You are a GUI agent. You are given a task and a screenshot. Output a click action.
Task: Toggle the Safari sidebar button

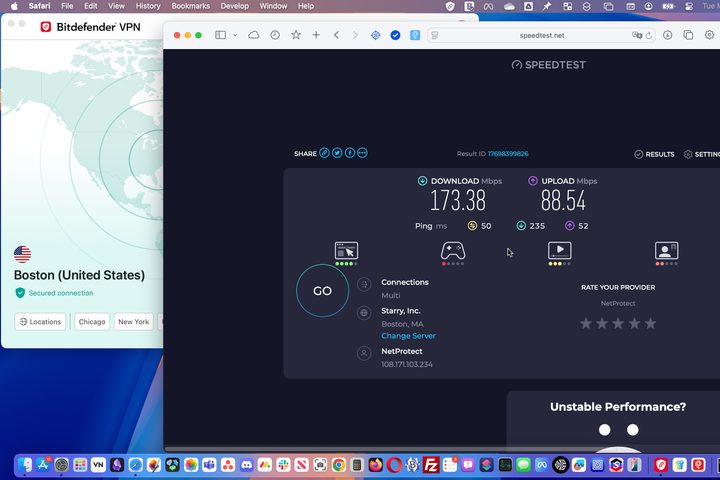tap(220, 35)
